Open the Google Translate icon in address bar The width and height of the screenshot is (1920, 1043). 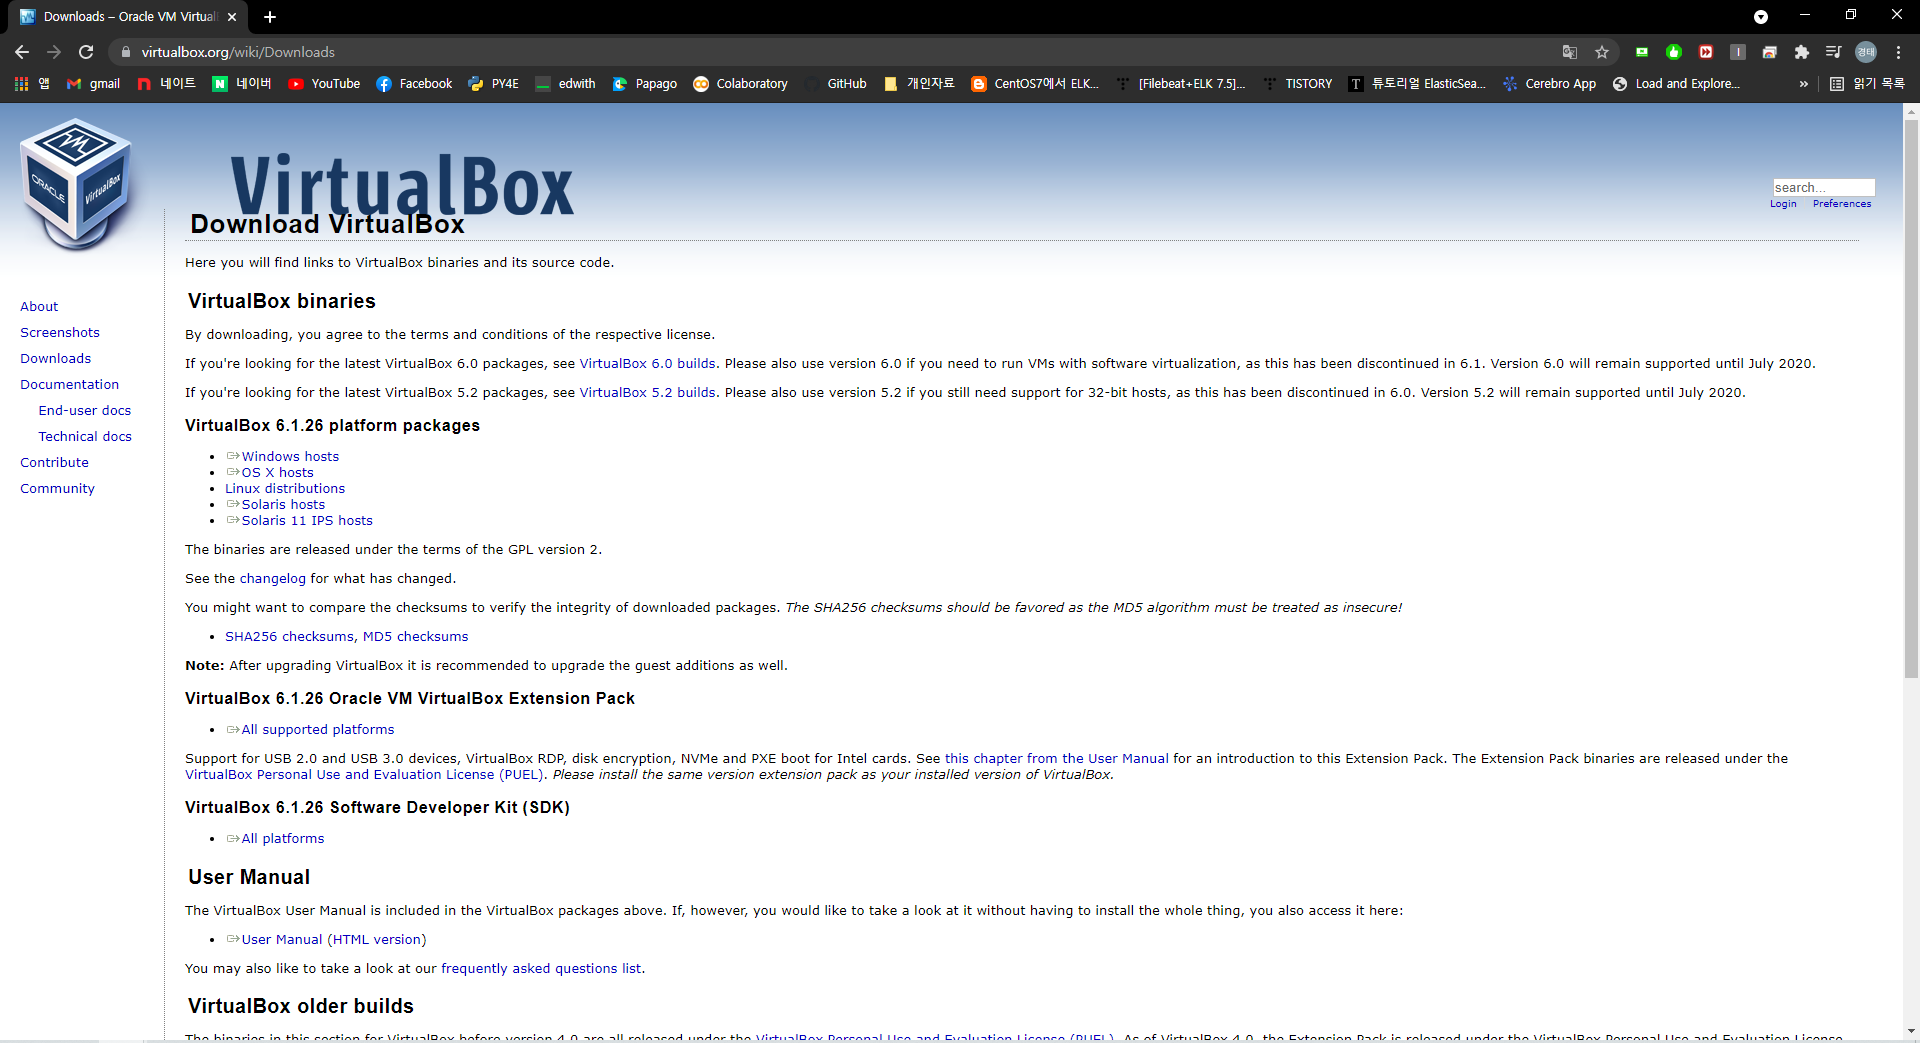point(1570,52)
